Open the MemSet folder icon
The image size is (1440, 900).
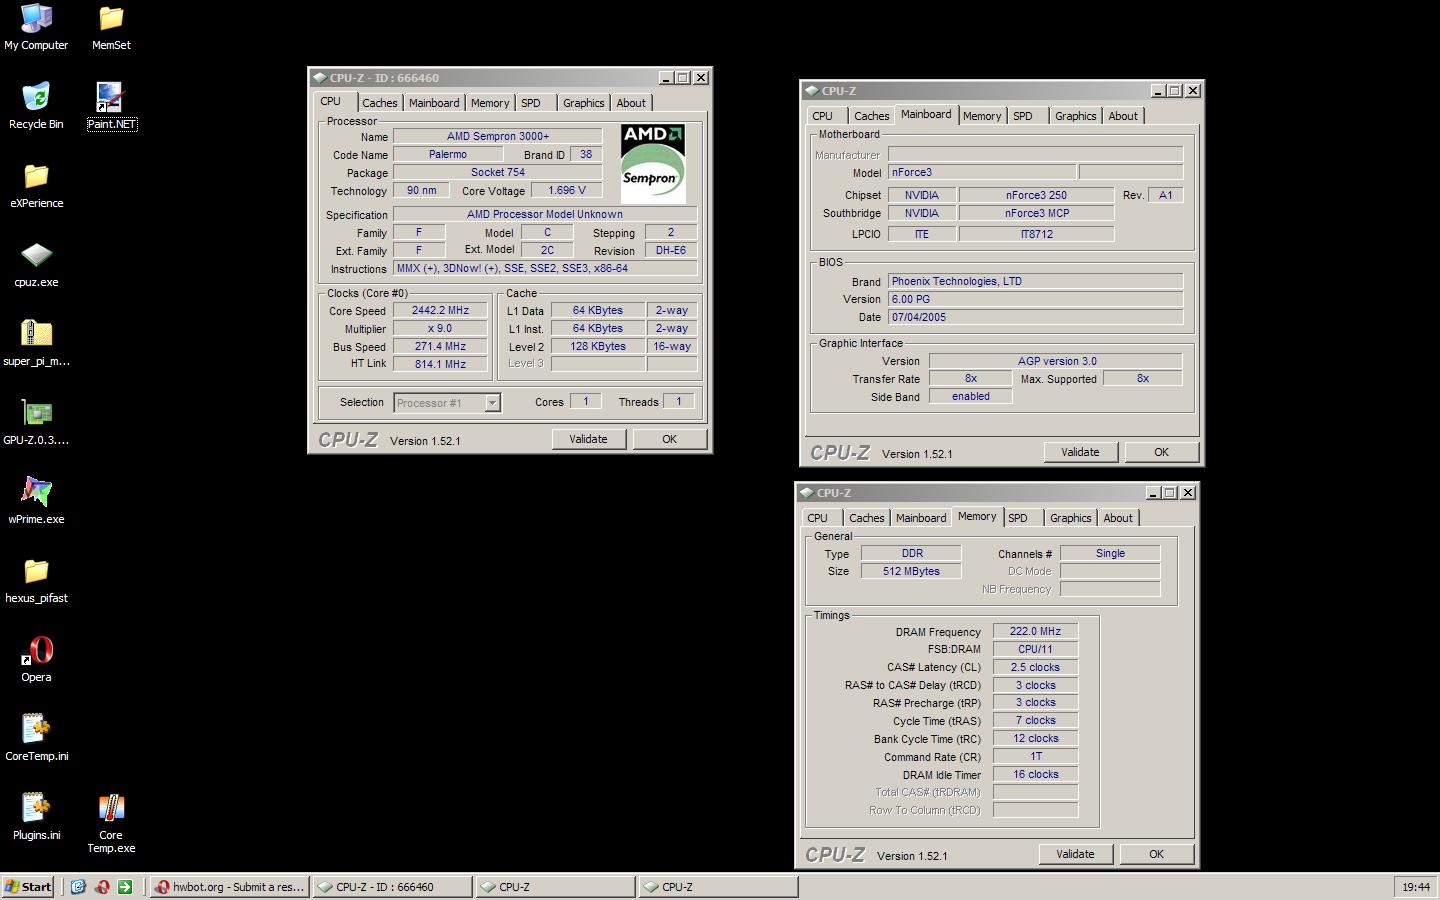click(111, 19)
